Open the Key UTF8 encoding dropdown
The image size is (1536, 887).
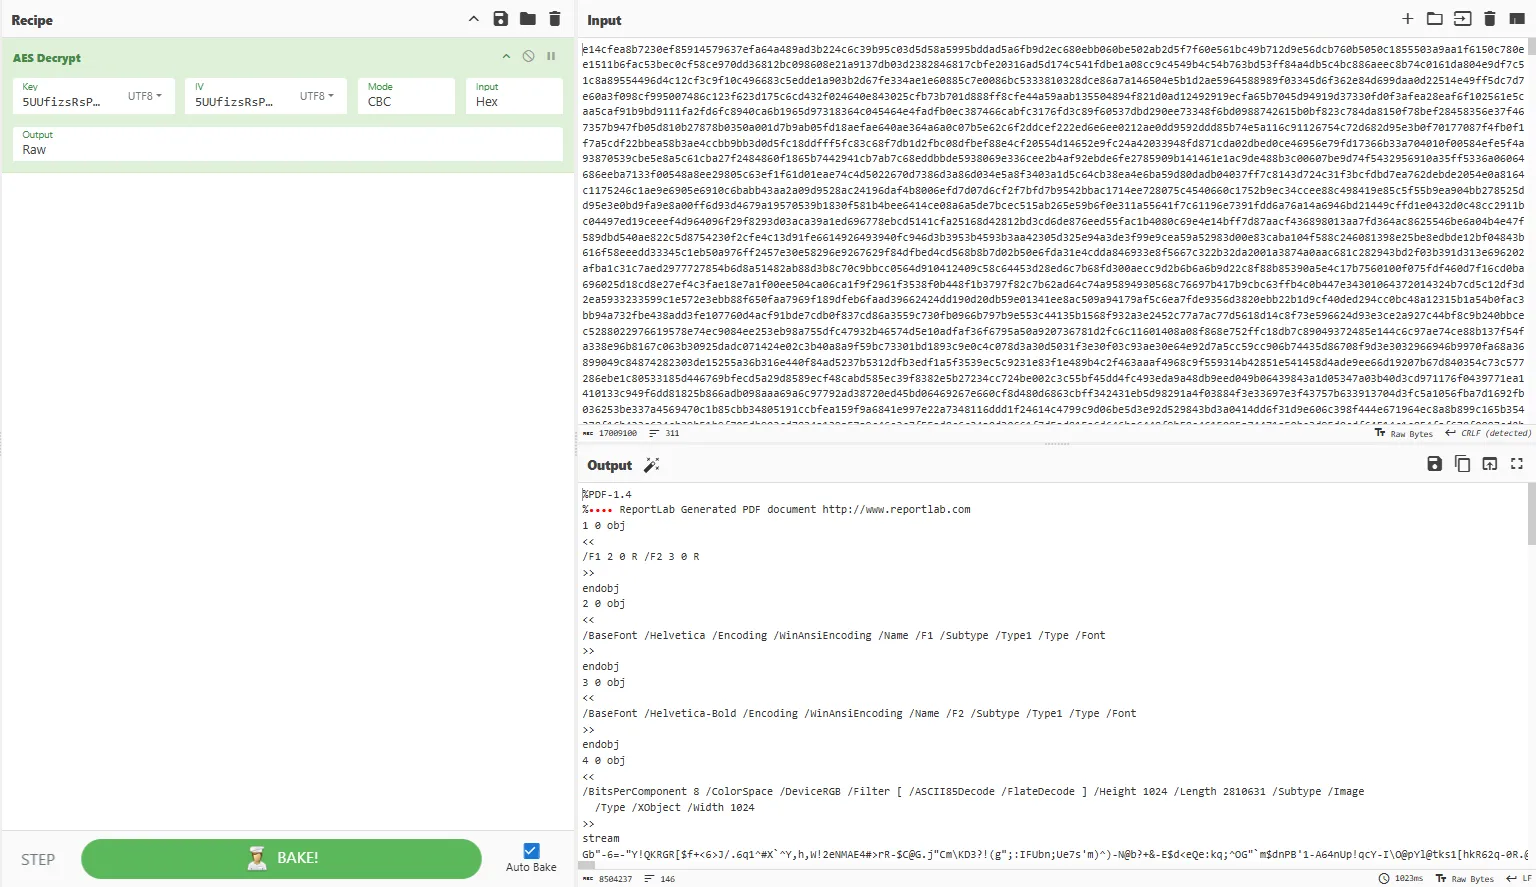pyautogui.click(x=145, y=96)
